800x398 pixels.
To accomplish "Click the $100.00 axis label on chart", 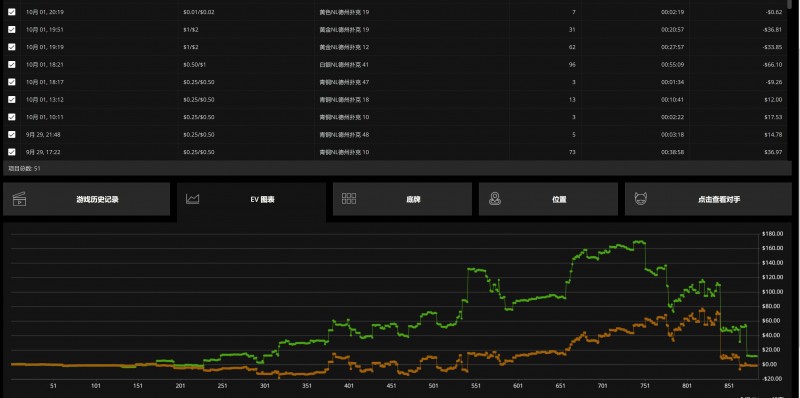I will pyautogui.click(x=772, y=292).
